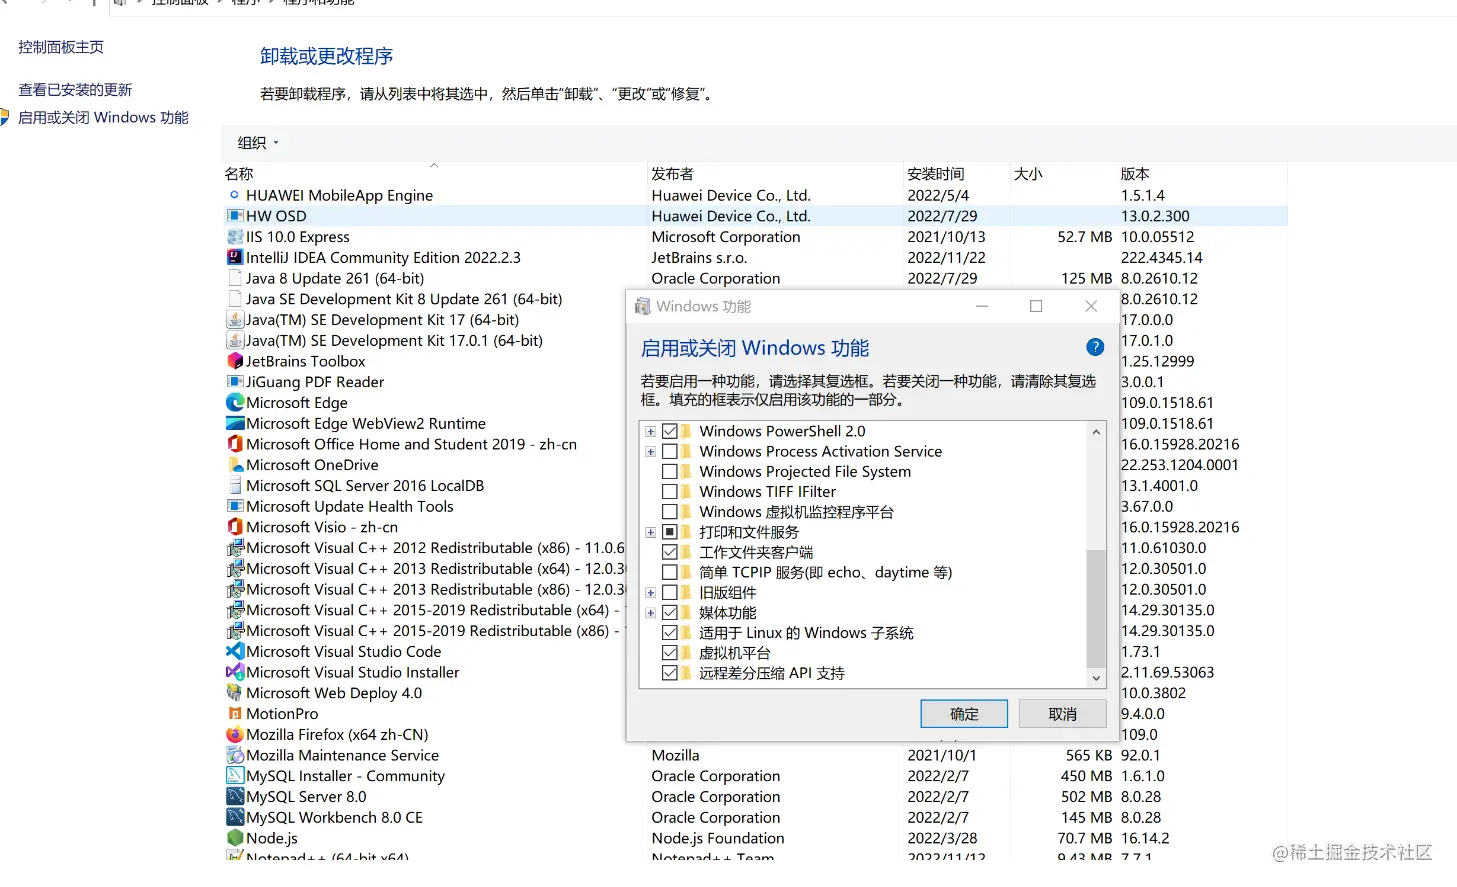Click the features list scrollbar down arrow
1457x887 pixels.
click(x=1096, y=678)
